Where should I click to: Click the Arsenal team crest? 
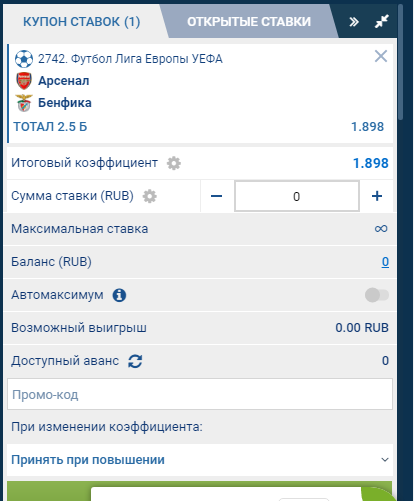coord(24,81)
